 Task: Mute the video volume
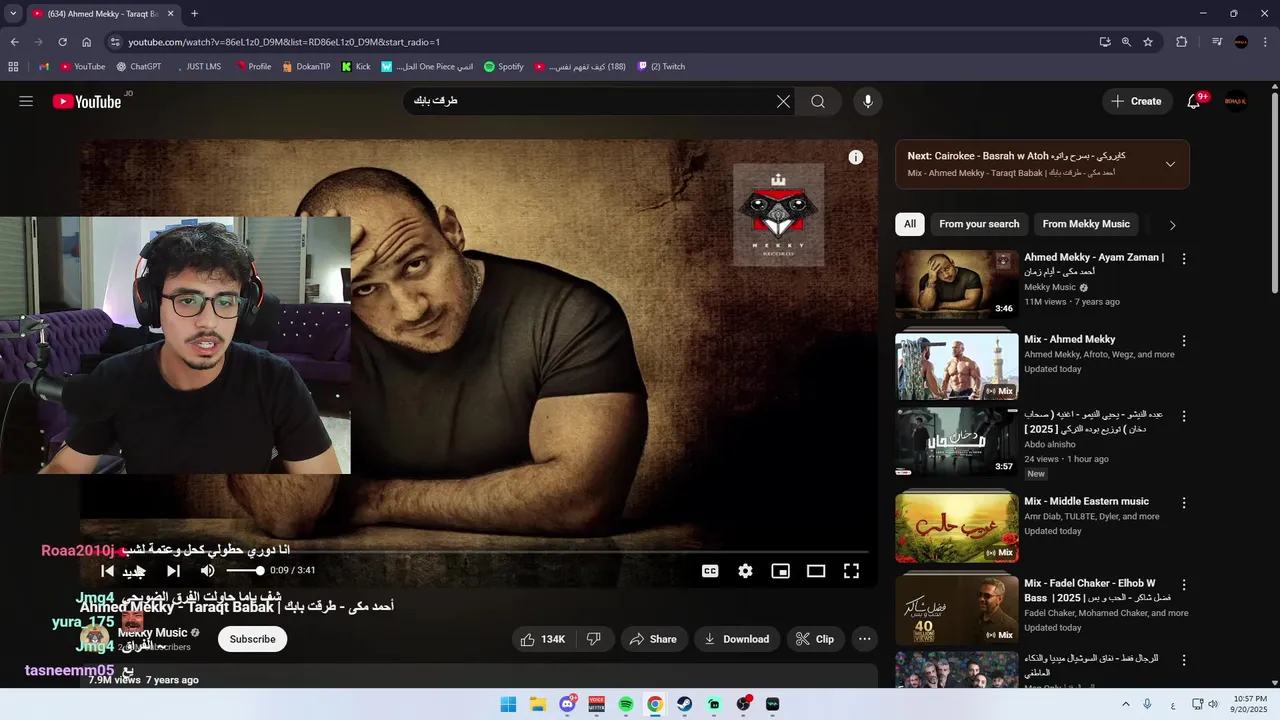click(207, 571)
